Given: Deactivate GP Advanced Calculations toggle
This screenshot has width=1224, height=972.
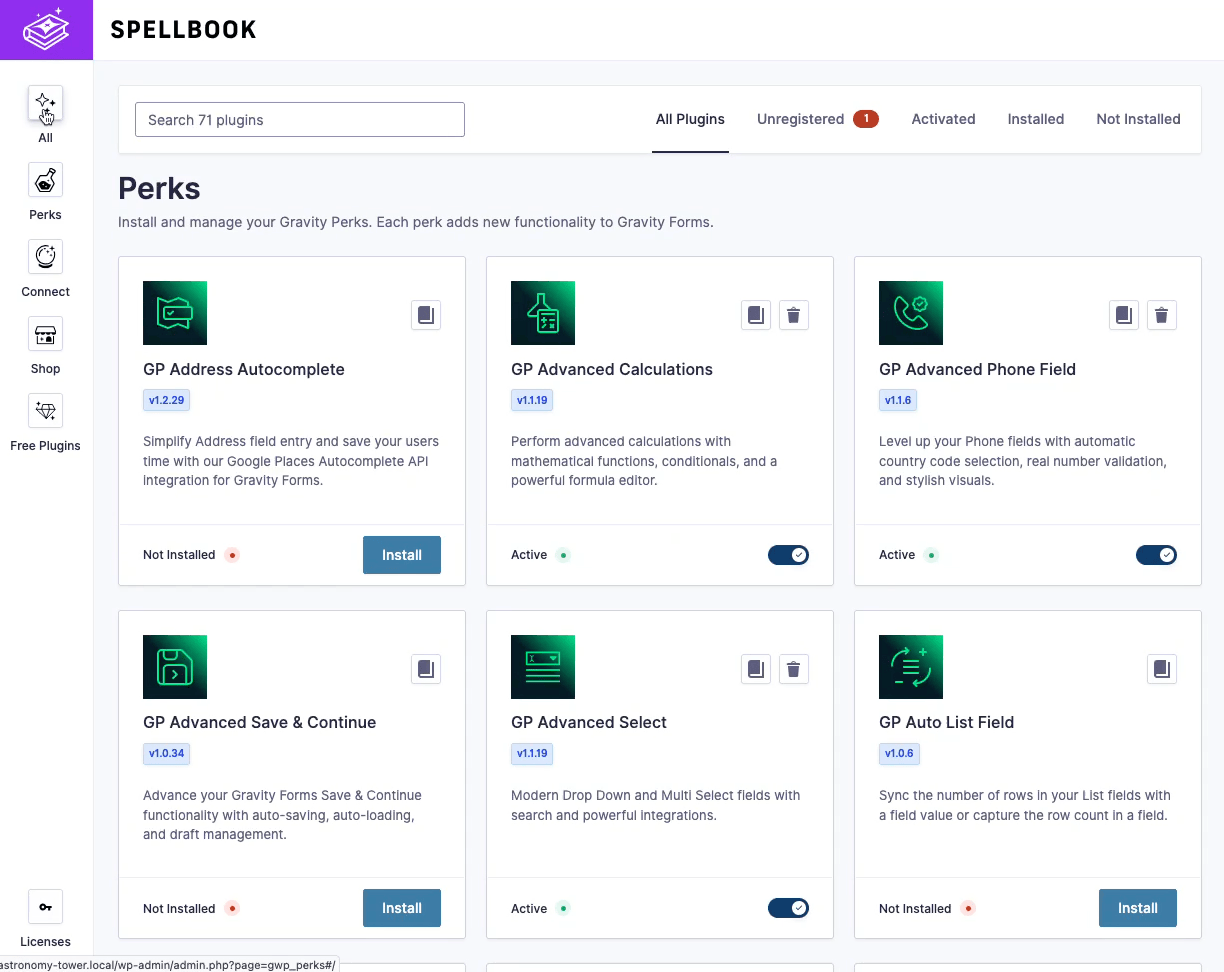Looking at the screenshot, I should click(788, 555).
